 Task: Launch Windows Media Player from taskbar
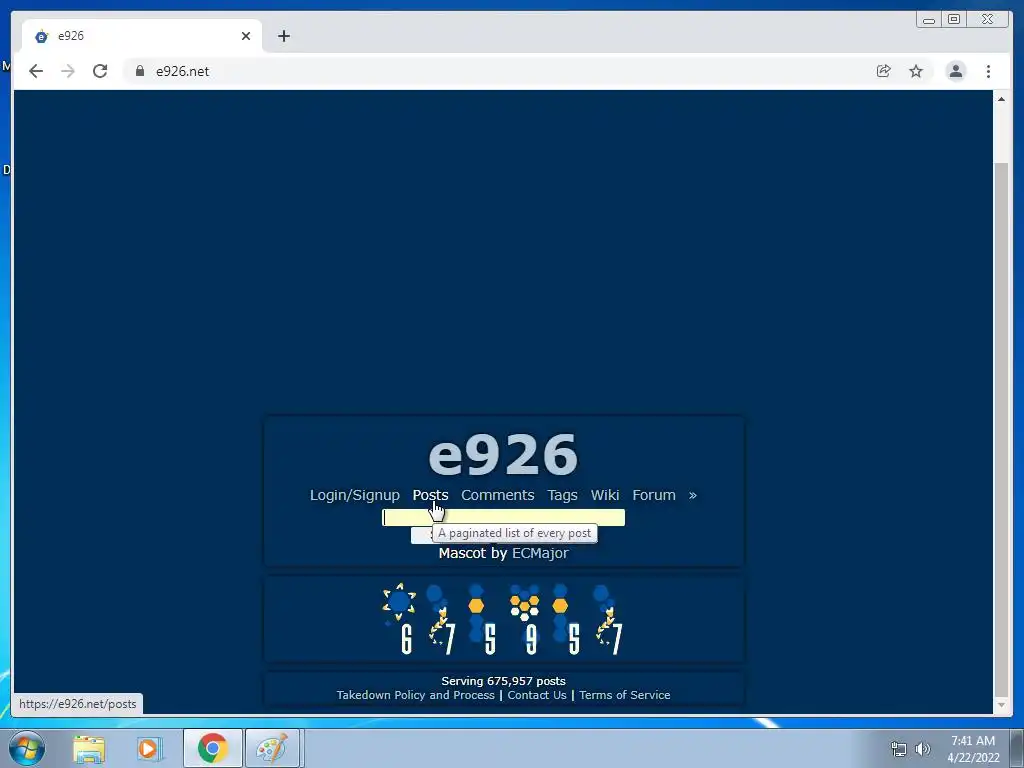[149, 748]
